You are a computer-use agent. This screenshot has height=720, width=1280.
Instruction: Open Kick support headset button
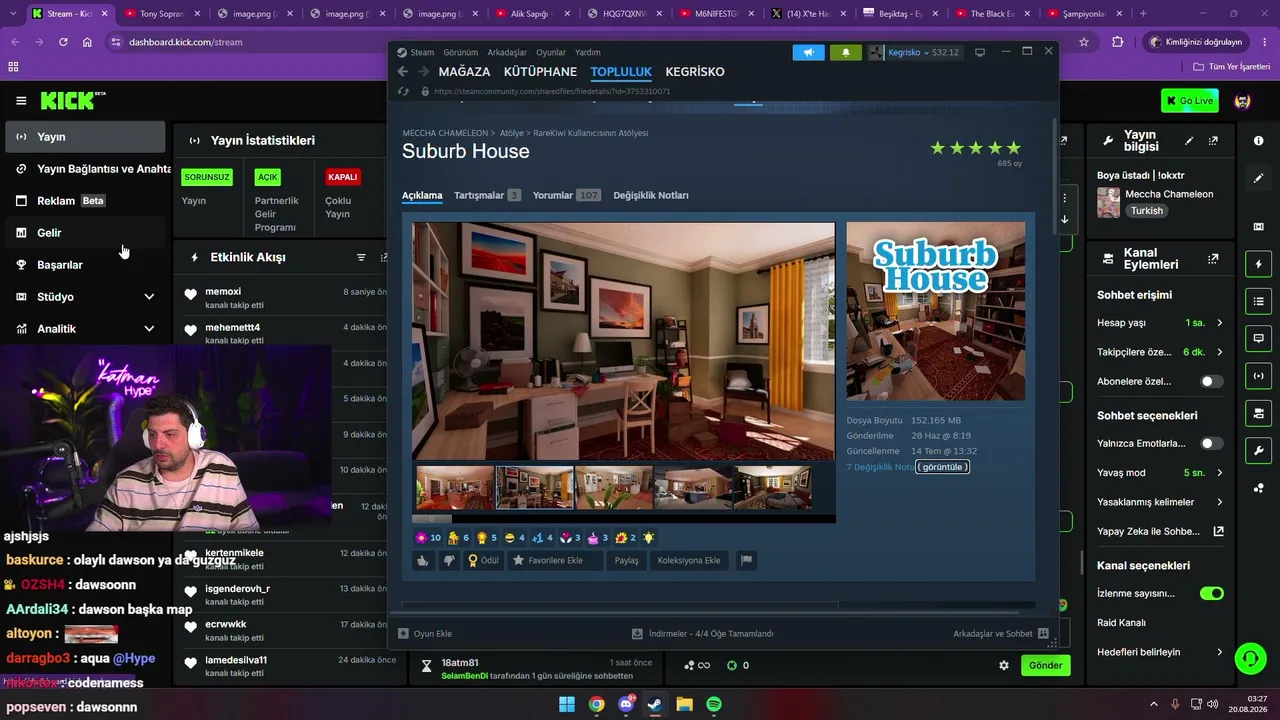(x=1250, y=658)
